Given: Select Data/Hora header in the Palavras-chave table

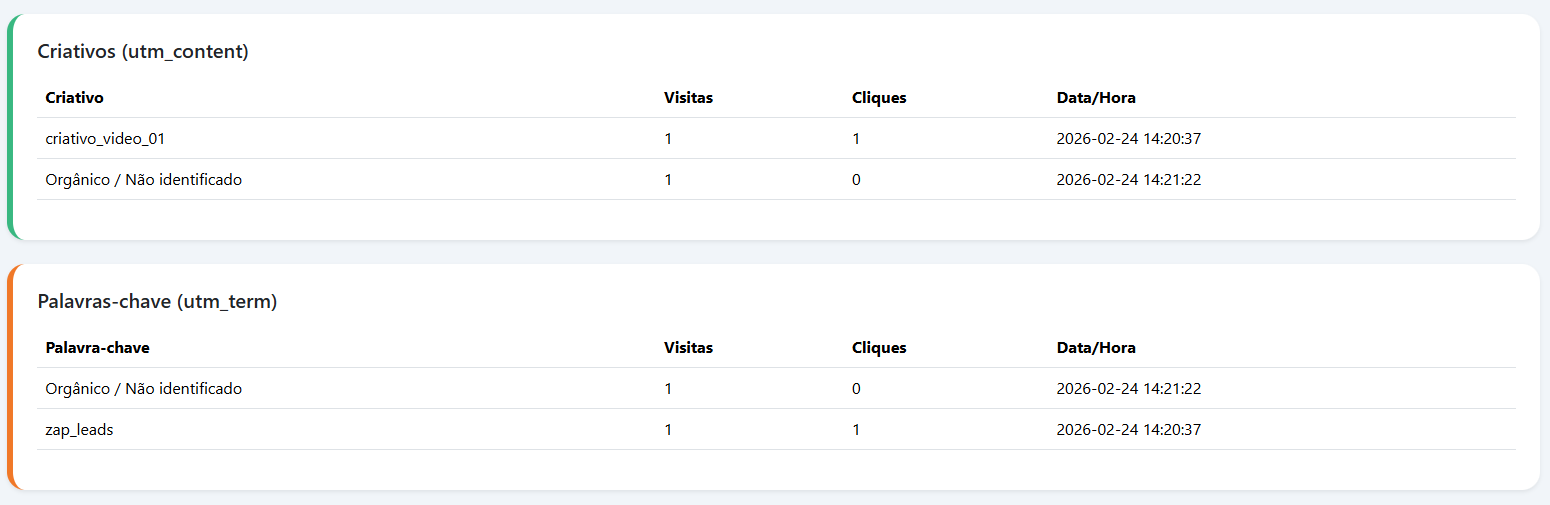Looking at the screenshot, I should [1096, 348].
